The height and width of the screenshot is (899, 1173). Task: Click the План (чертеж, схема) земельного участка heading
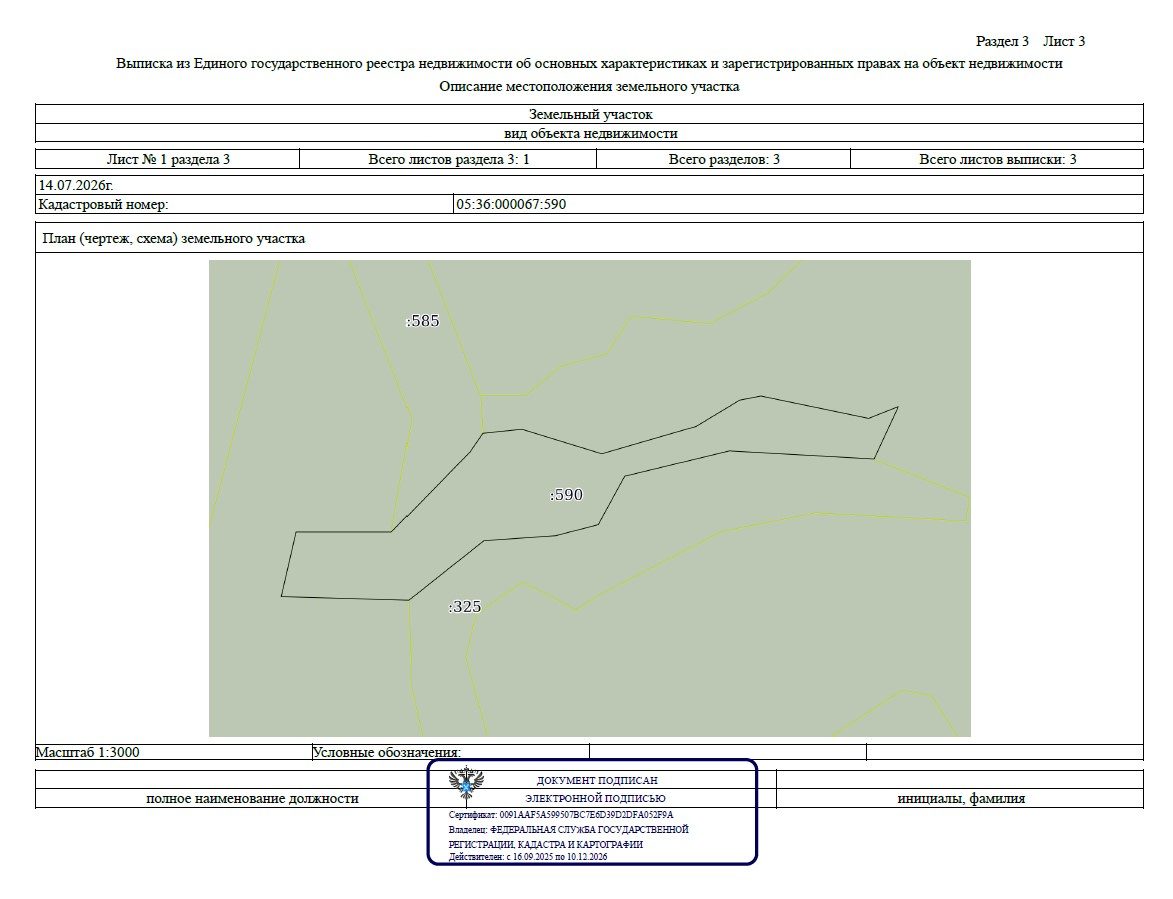(174, 239)
